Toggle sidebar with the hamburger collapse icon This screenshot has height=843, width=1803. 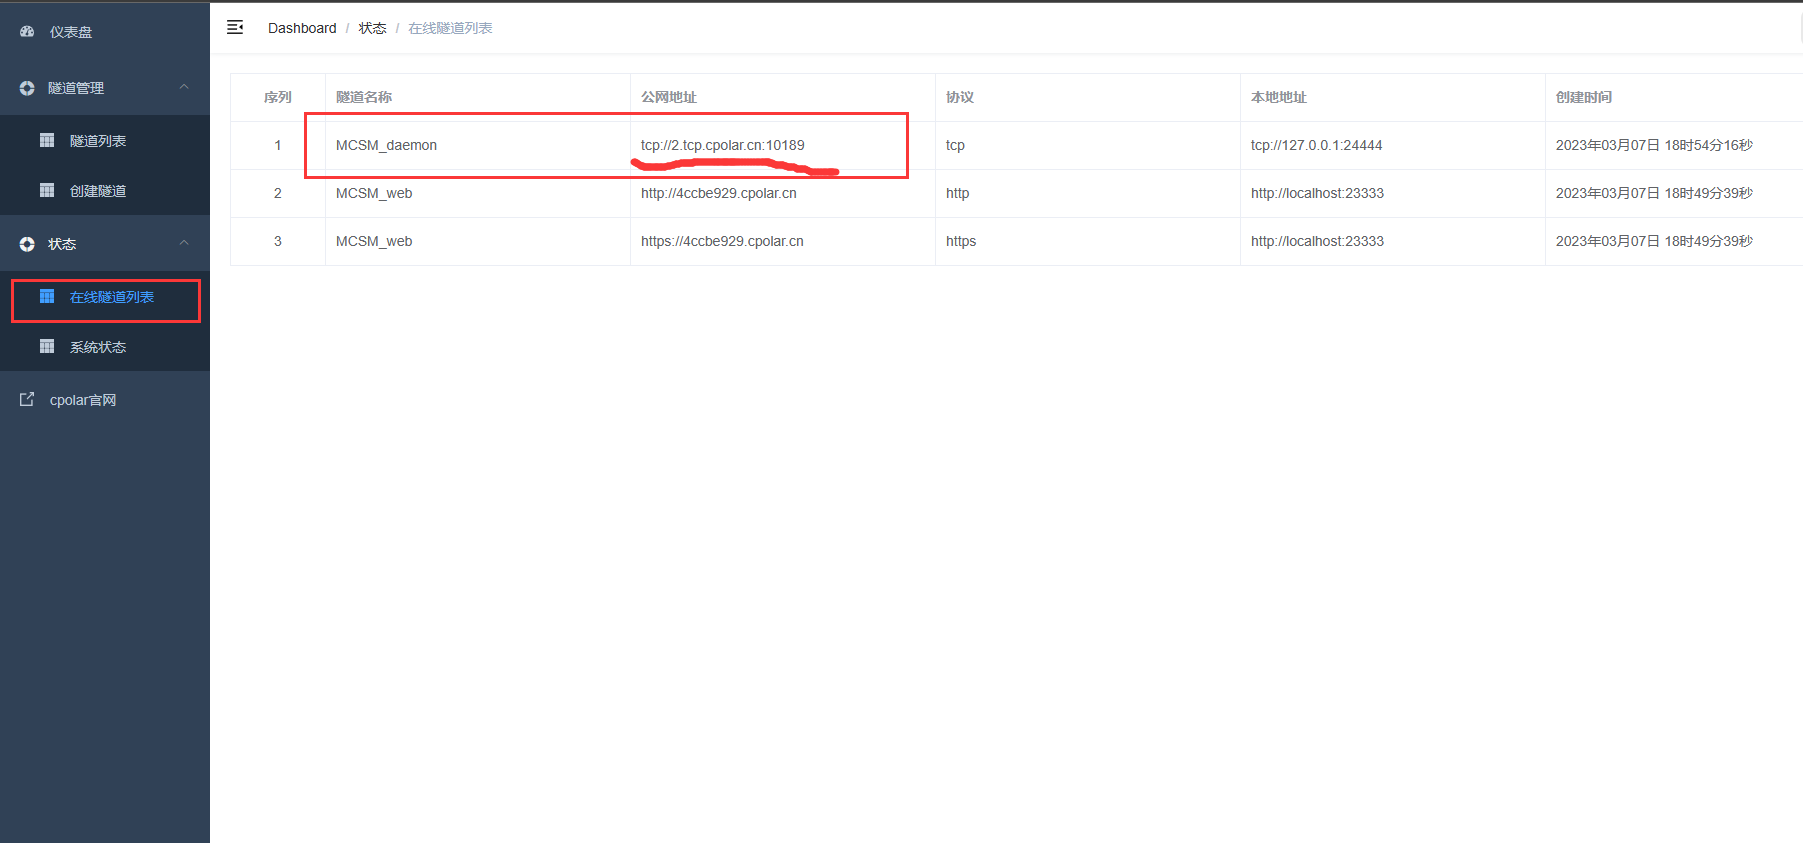(x=235, y=28)
